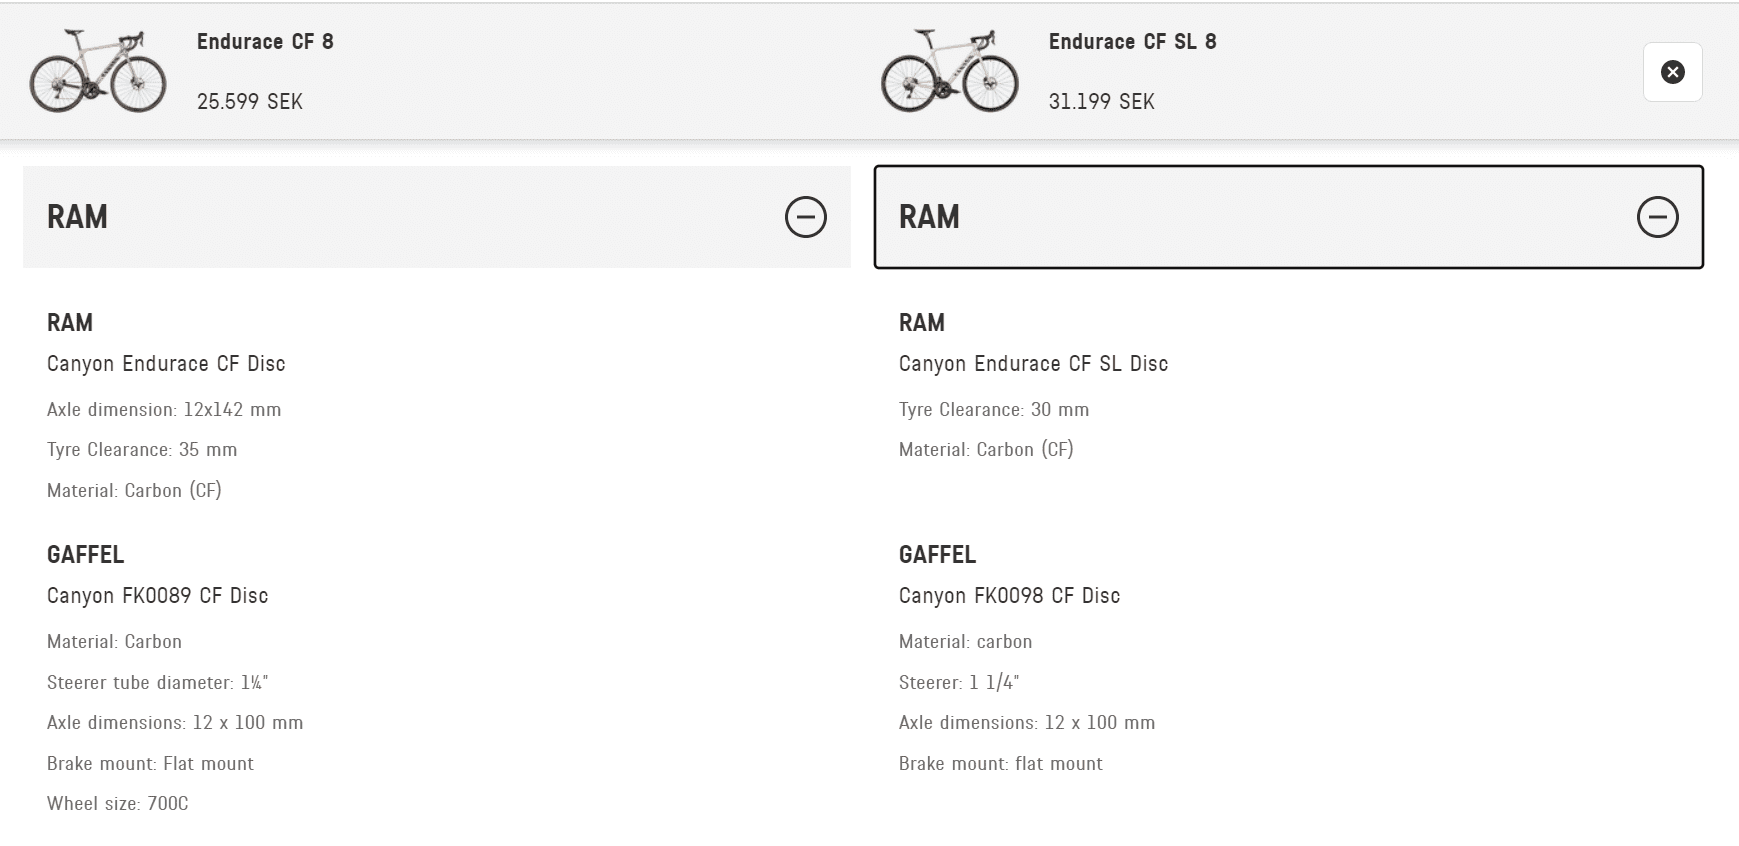
Task: Click the Axle dimension: 12x142 mm spec
Action: pyautogui.click(x=164, y=410)
